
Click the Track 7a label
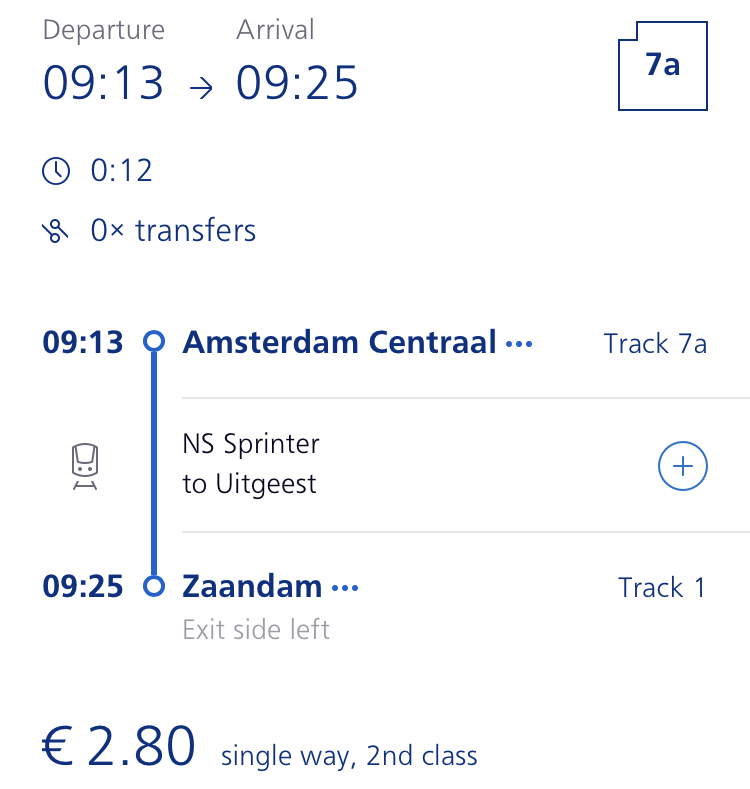pyautogui.click(x=655, y=344)
